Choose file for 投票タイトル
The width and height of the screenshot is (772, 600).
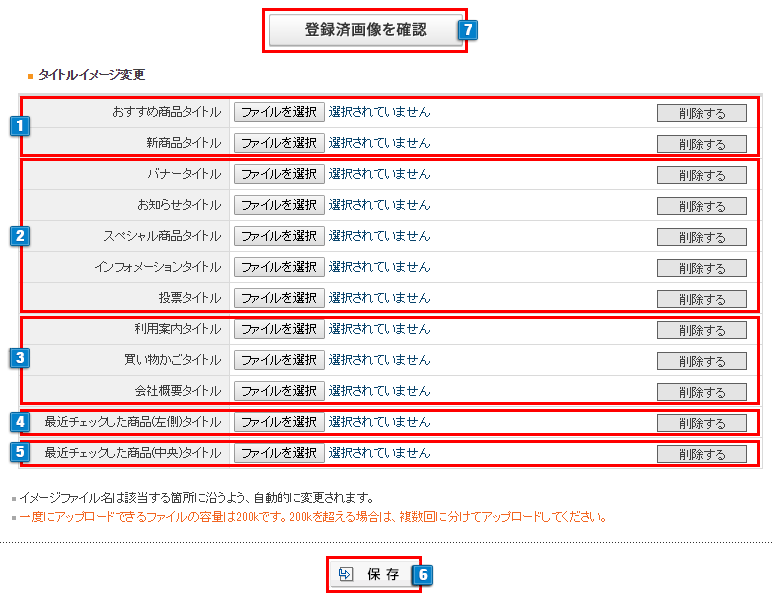[x=279, y=298]
